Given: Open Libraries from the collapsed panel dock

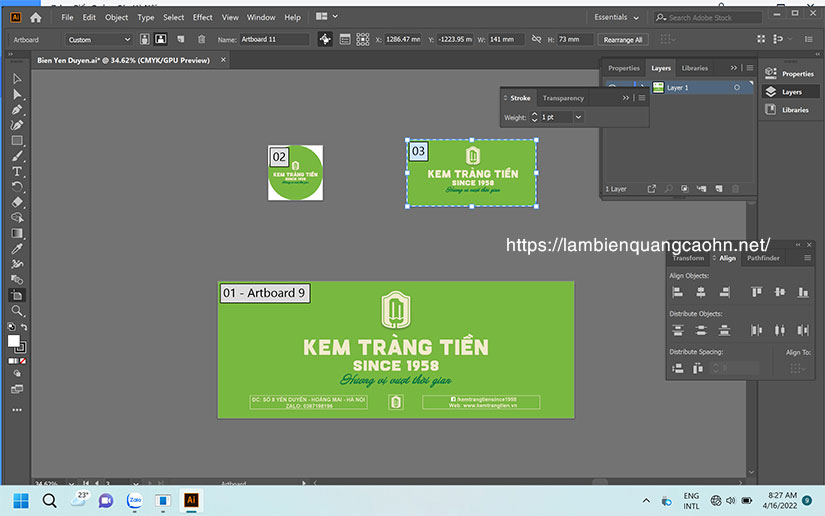Looking at the screenshot, I should coord(788,110).
